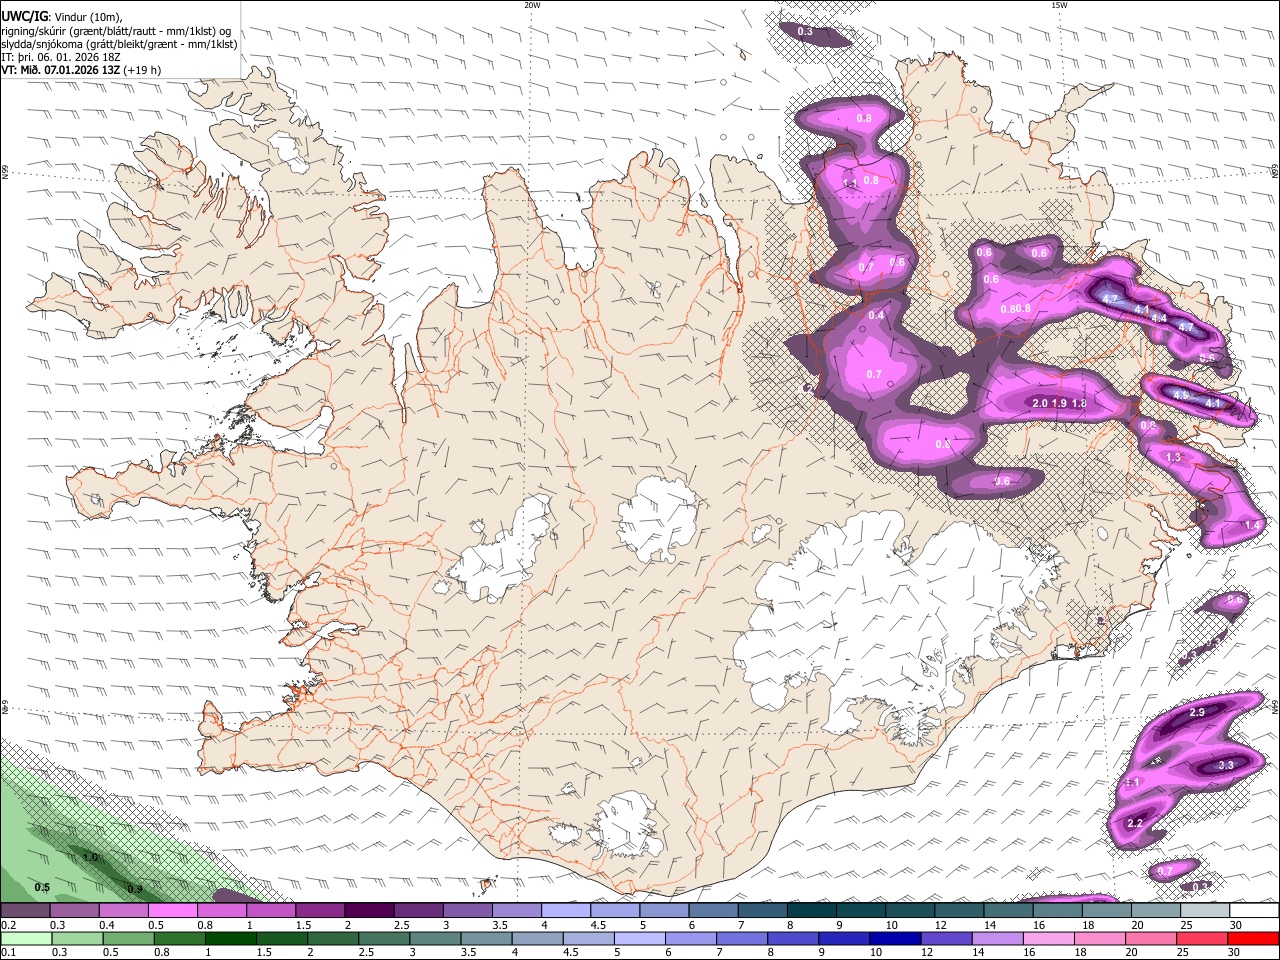Image resolution: width=1280 pixels, height=960 pixels.
Task: Click the bottom-row rain swatch starting at 0.1
Action: 25,938
